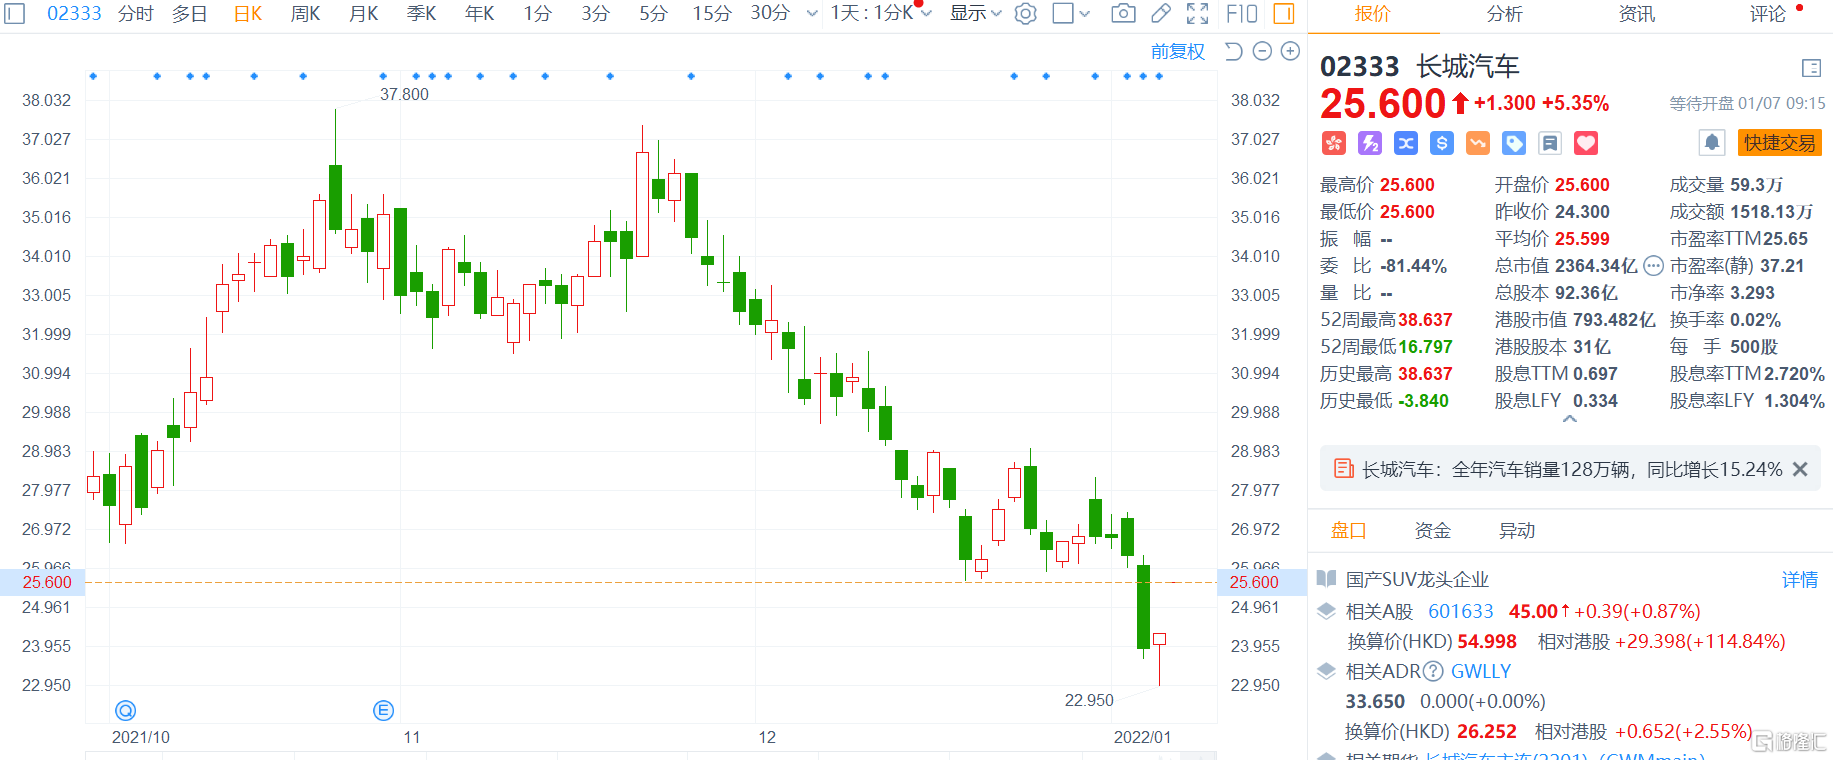
Task: Switch chart to fullscreen mode
Action: pyautogui.click(x=1197, y=13)
